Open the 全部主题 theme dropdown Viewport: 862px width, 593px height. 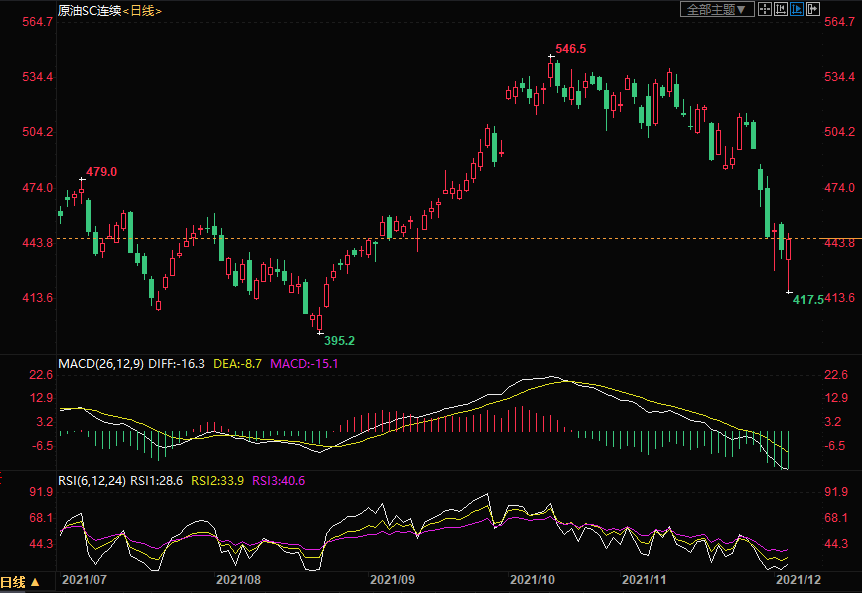click(716, 9)
